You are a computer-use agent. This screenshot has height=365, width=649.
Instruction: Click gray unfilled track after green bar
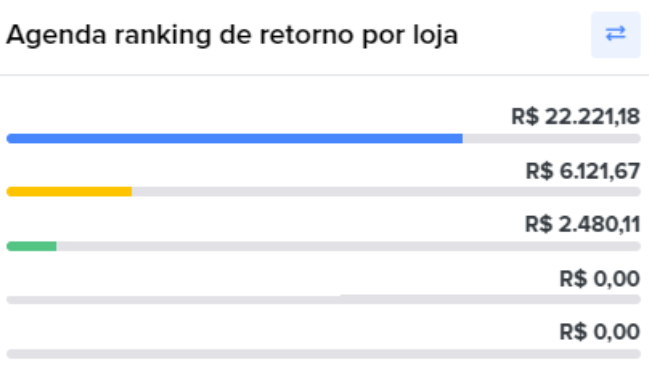tap(349, 246)
